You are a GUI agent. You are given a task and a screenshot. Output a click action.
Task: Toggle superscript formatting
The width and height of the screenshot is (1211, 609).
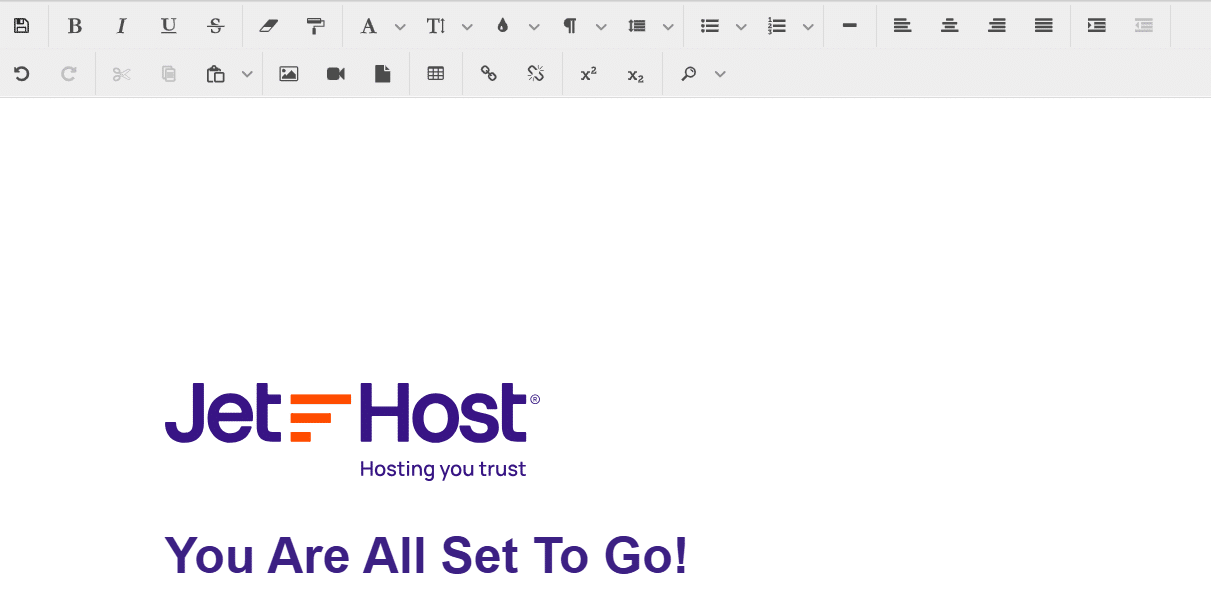pos(588,73)
